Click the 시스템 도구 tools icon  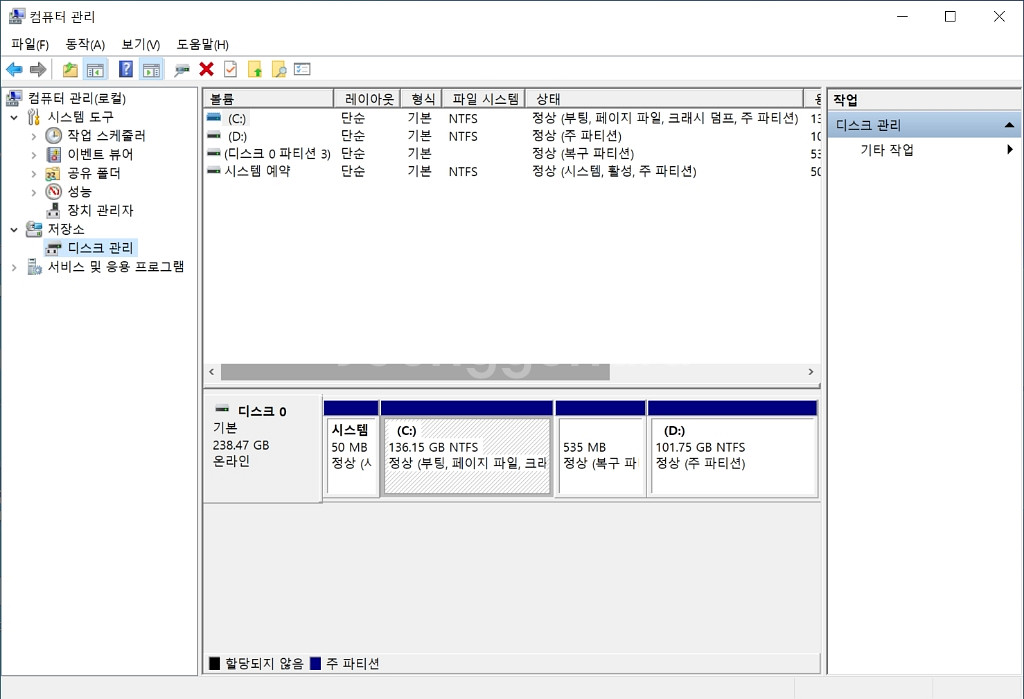(34, 117)
